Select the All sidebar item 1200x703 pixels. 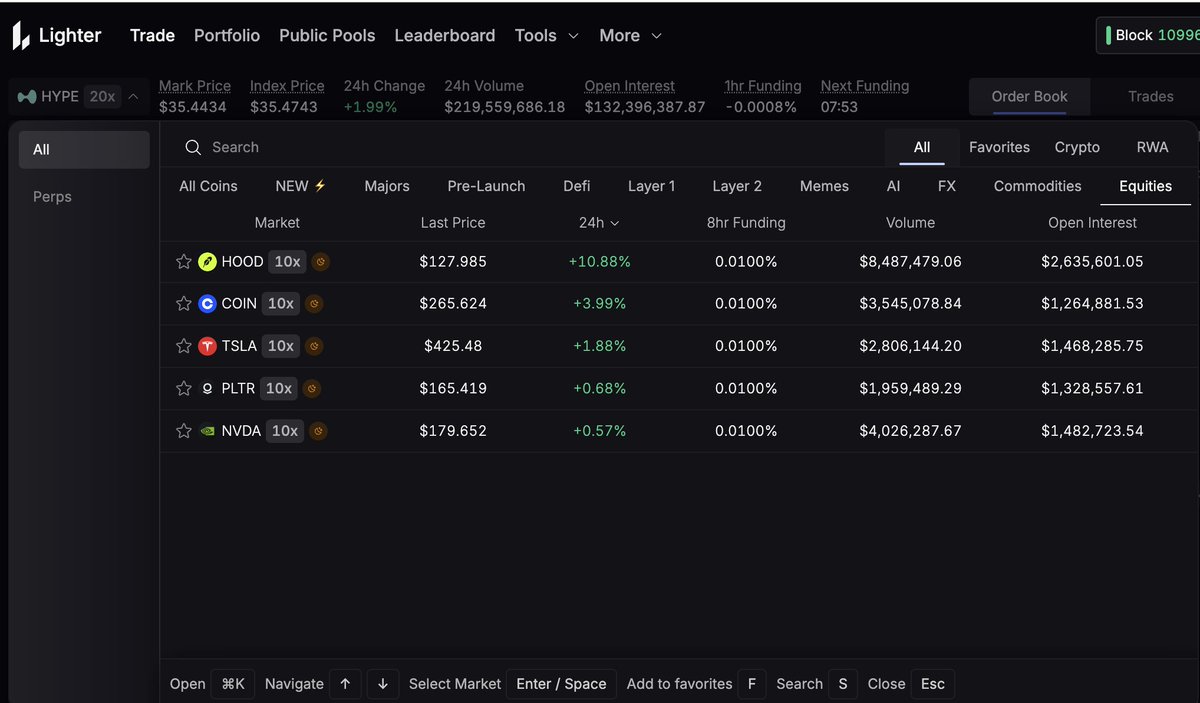tap(84, 150)
